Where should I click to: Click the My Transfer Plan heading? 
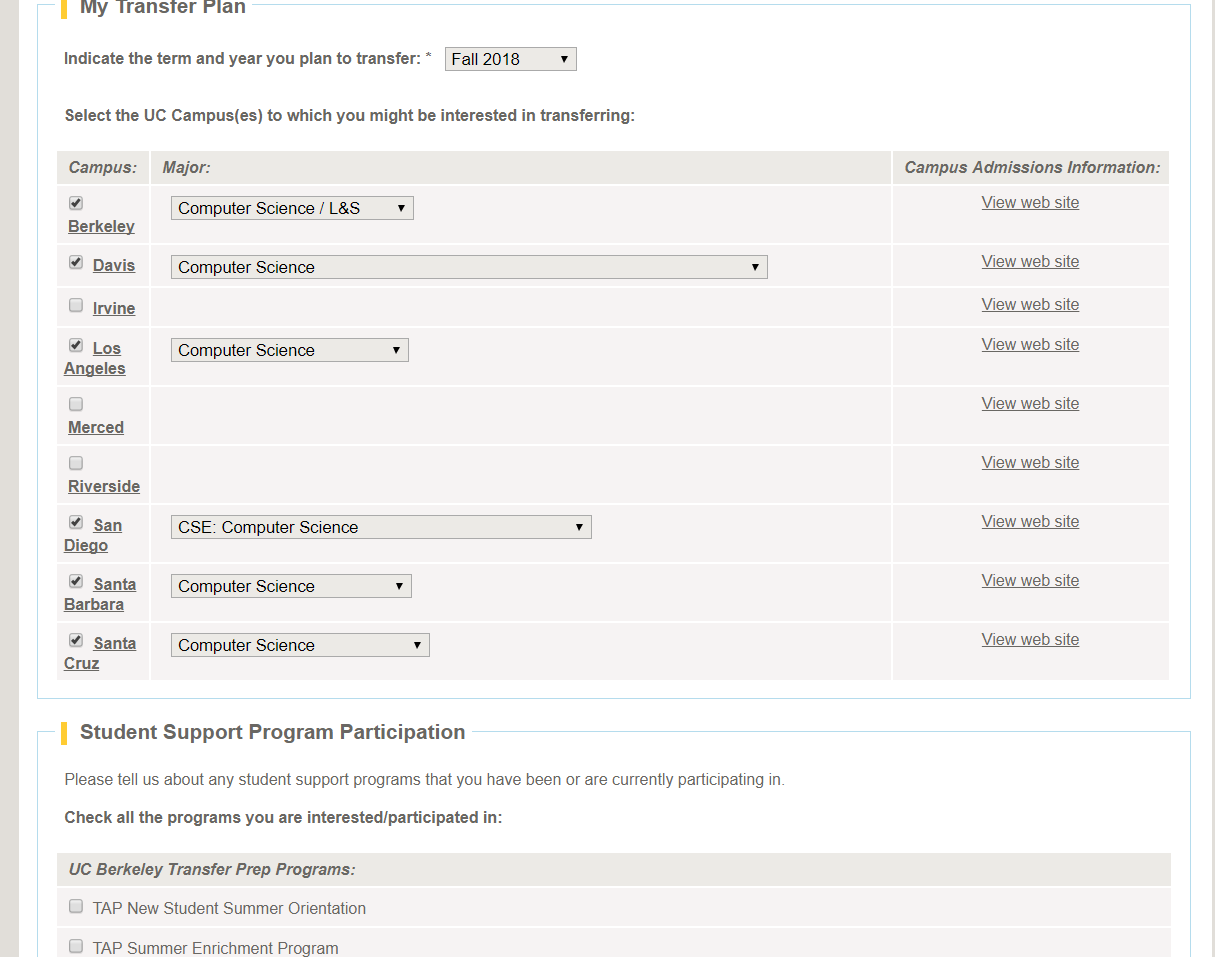163,8
